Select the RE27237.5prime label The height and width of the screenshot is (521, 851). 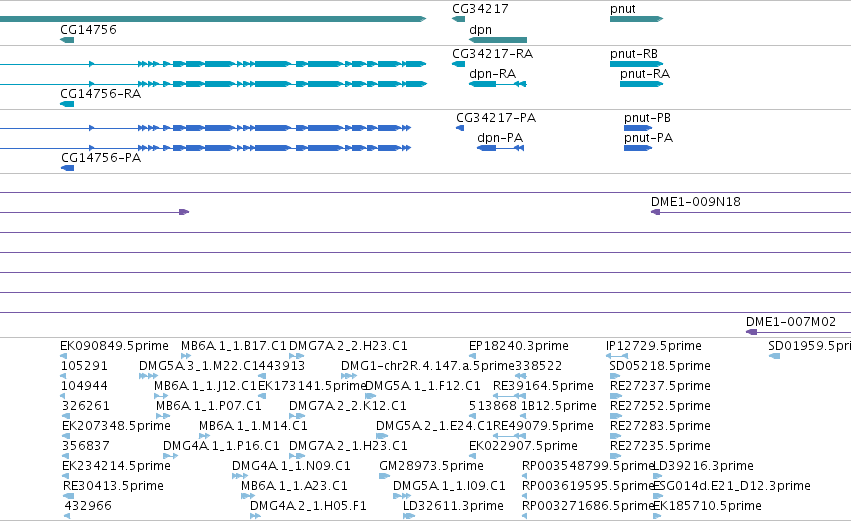(x=660, y=386)
